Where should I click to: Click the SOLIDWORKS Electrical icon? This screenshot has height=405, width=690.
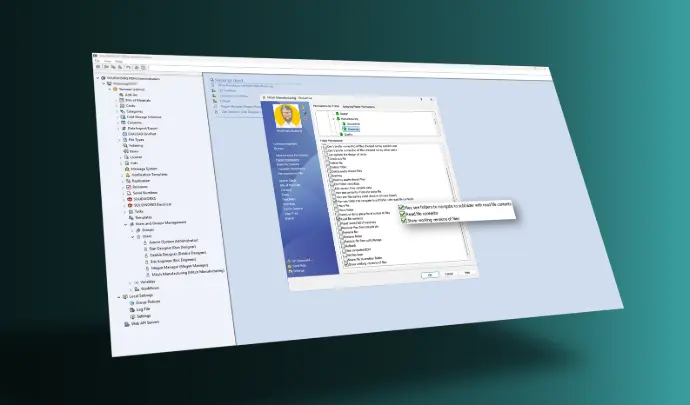pos(130,205)
